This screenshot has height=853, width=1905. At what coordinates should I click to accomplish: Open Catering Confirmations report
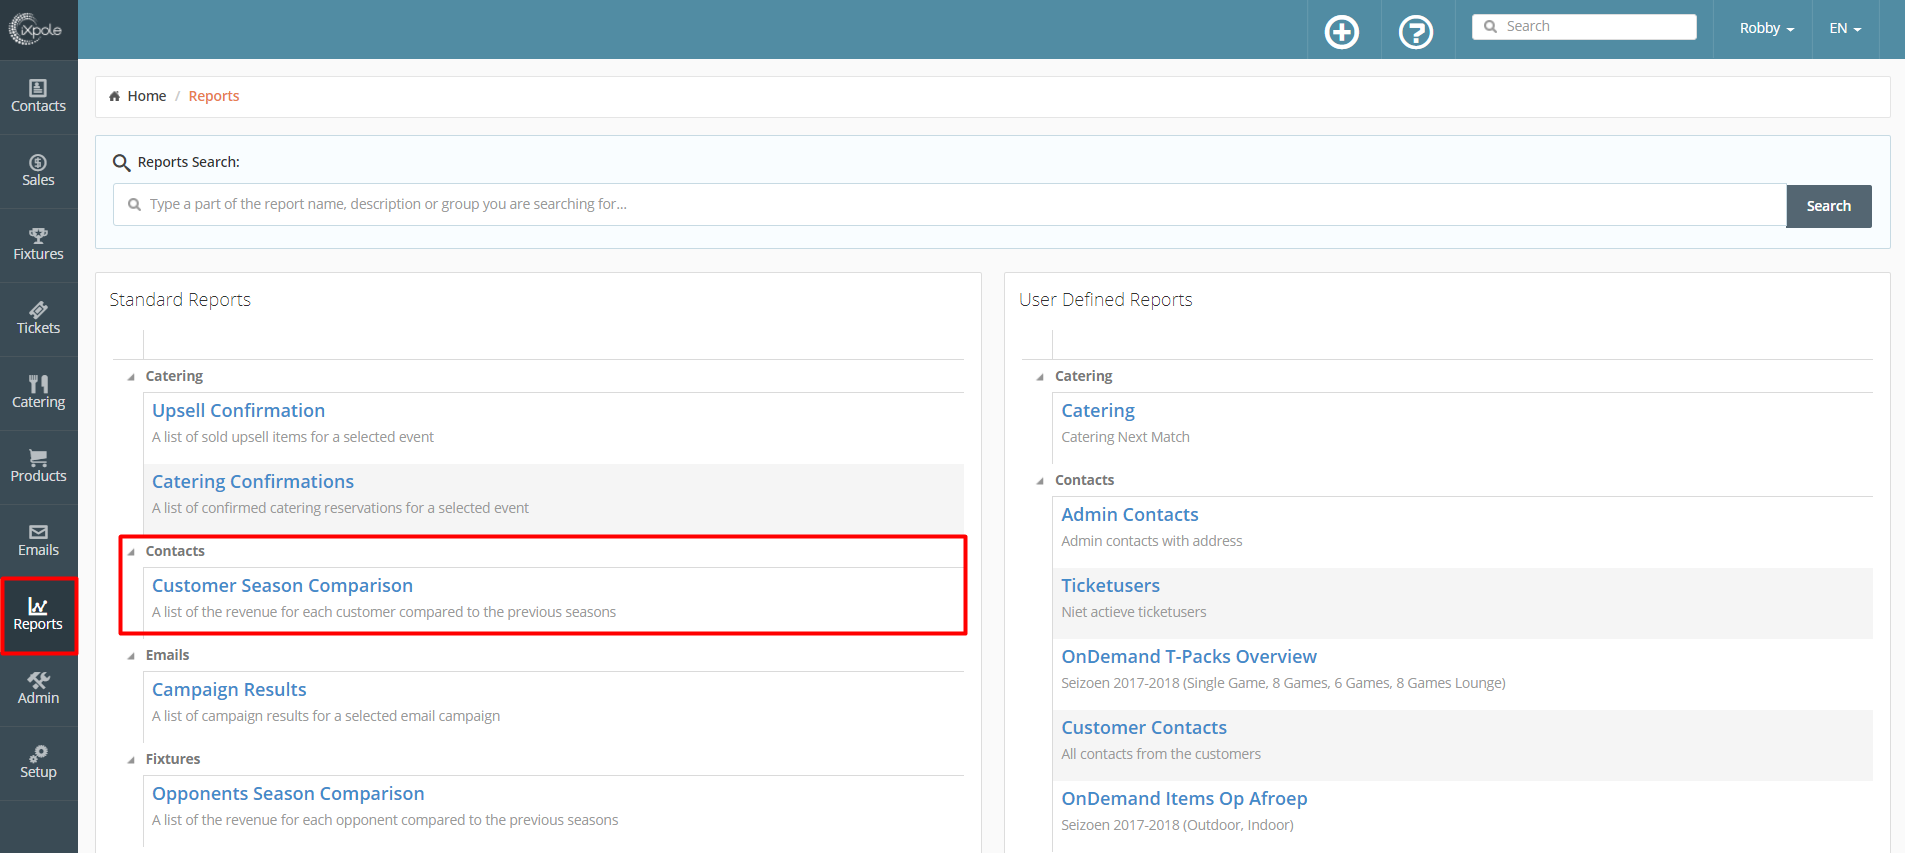tap(253, 481)
